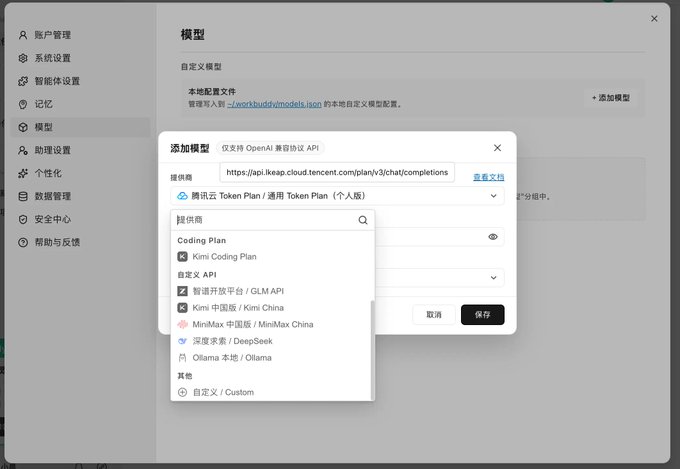Collapse the 腾讯云 Token Plan provider dropdown

tap(337, 196)
